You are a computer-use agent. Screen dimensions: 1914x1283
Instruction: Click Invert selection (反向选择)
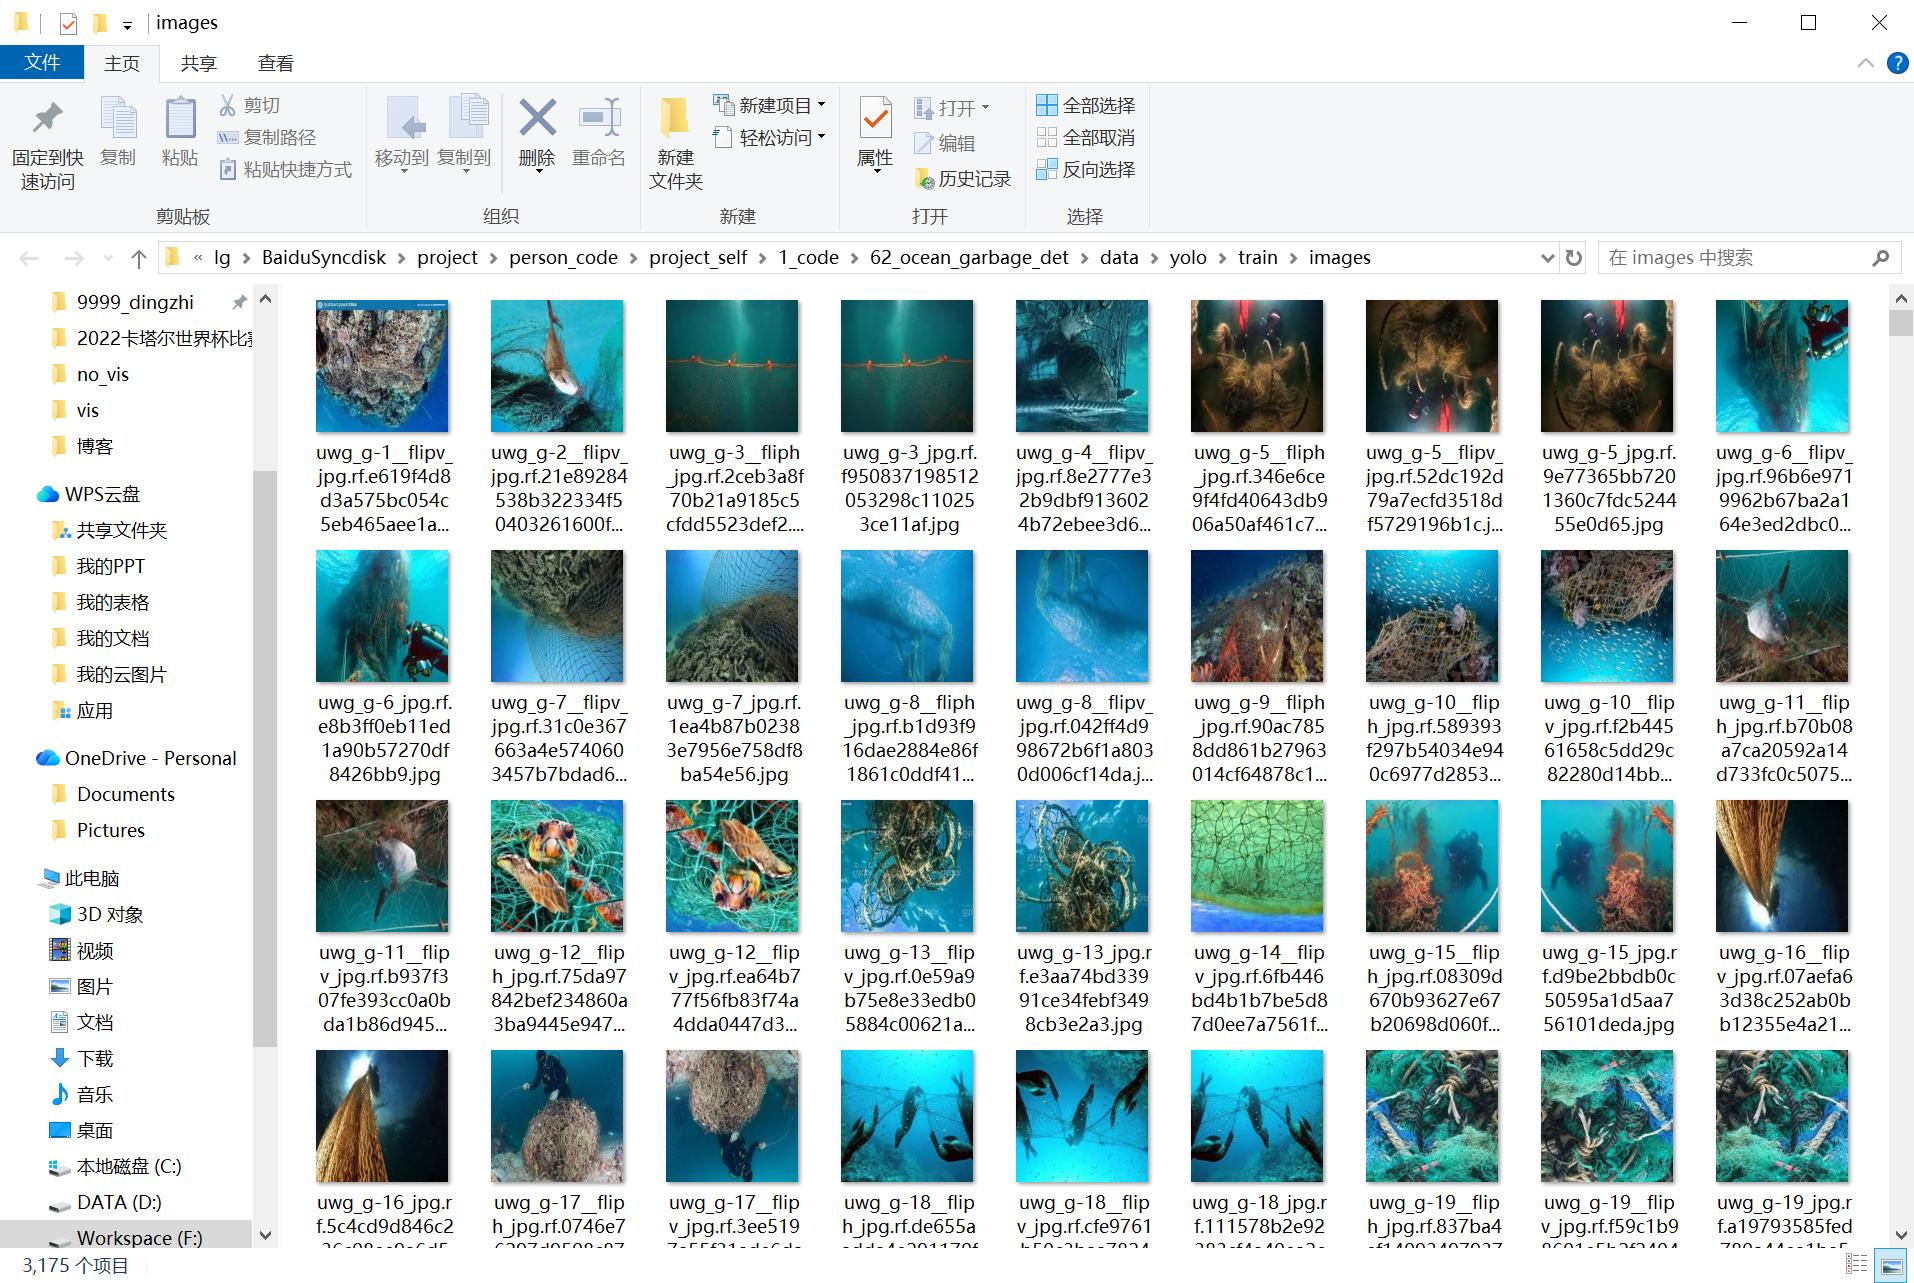1086,170
